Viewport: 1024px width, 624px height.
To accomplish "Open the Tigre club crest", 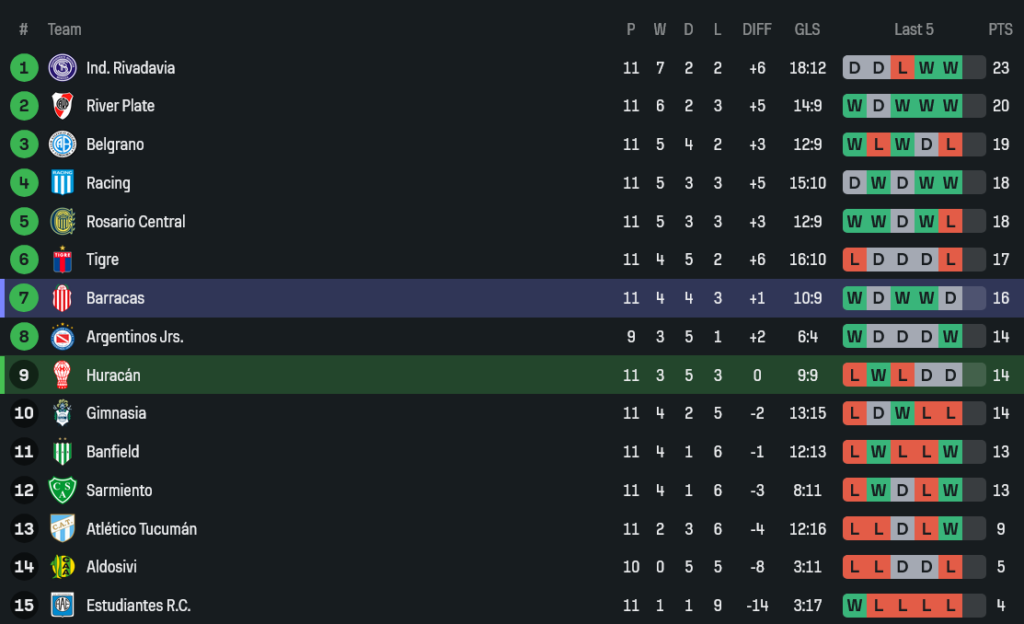I will pyautogui.click(x=62, y=260).
